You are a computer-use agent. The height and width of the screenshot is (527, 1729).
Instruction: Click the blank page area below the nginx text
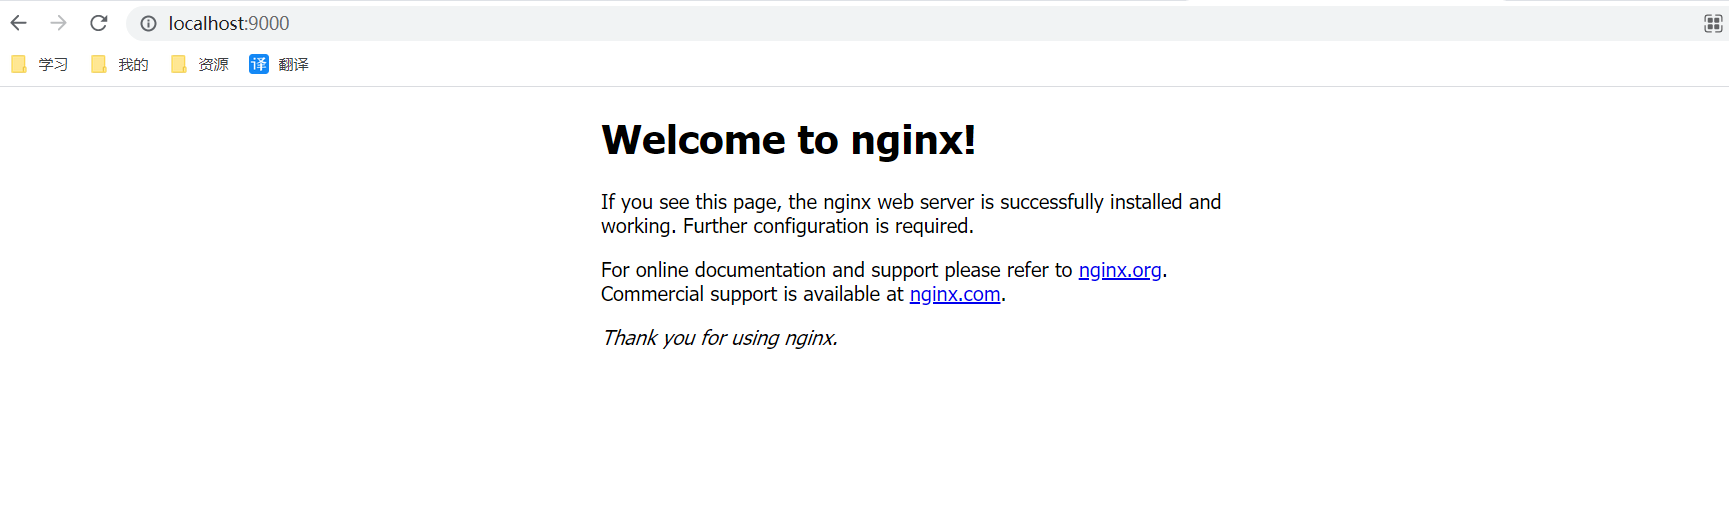pyautogui.click(x=860, y=450)
